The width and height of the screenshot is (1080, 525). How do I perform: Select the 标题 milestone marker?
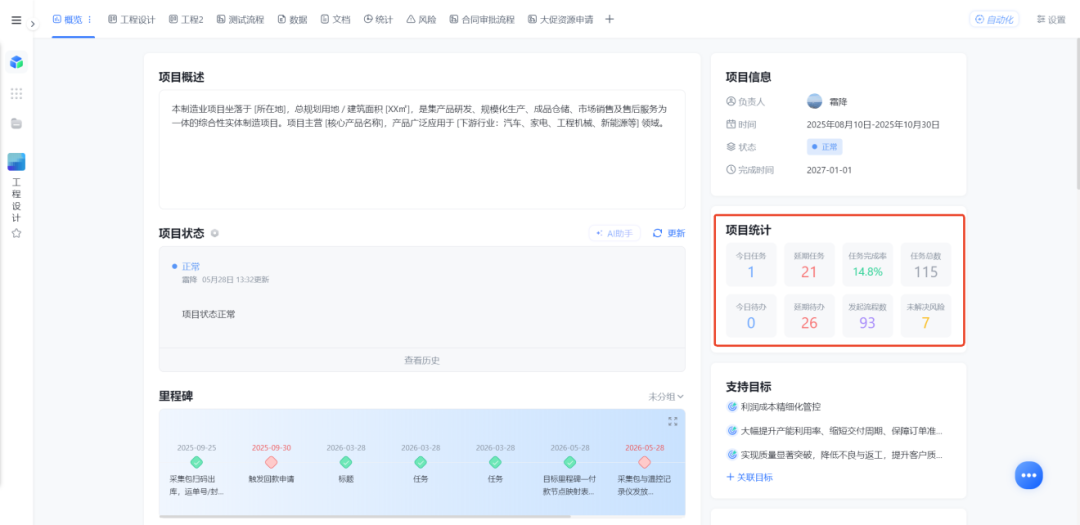[346, 462]
